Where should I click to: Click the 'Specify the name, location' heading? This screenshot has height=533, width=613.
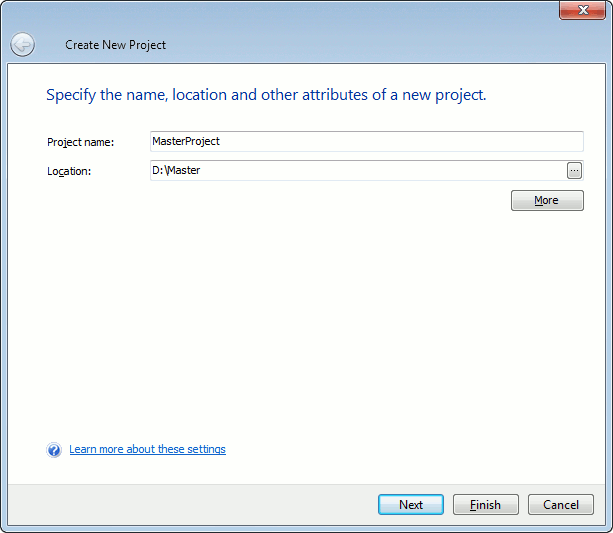[266, 95]
